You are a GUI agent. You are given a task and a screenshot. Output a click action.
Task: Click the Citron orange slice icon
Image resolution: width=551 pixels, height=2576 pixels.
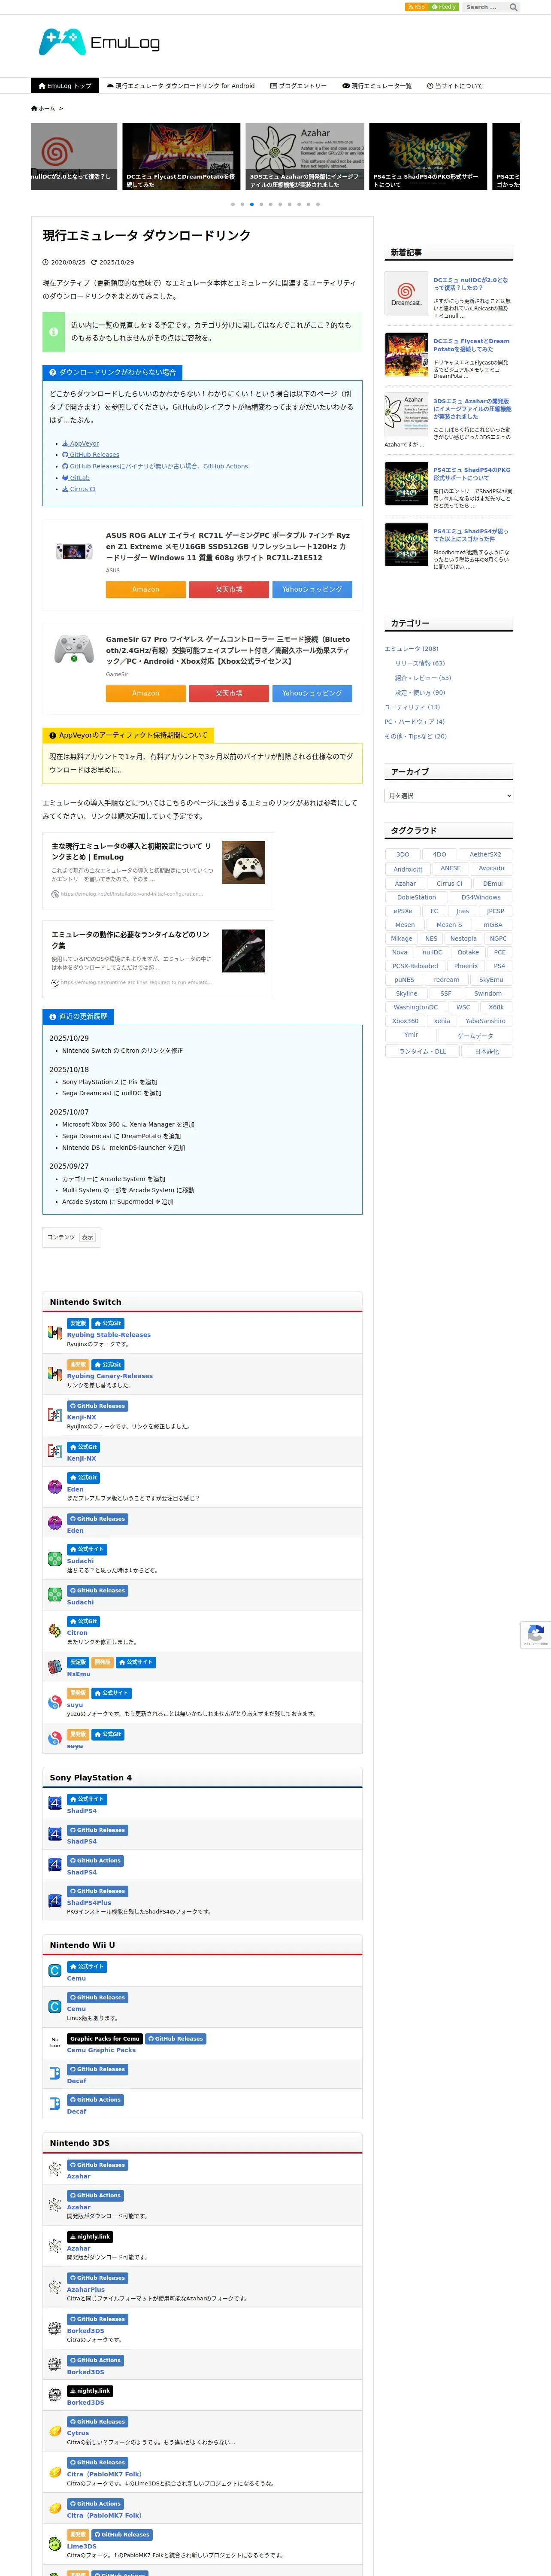tap(55, 1630)
